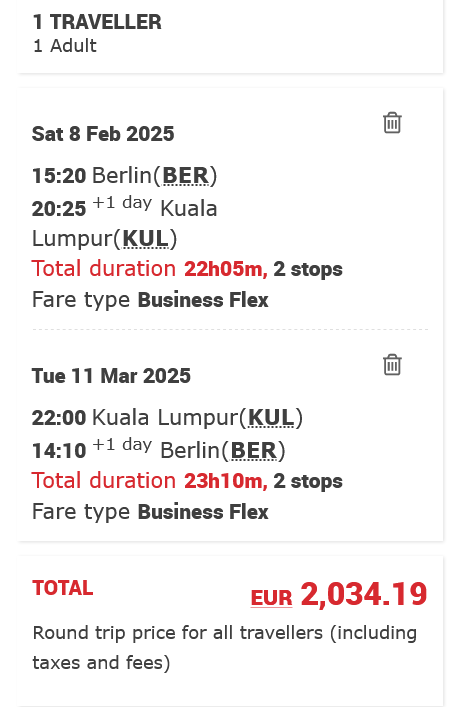Viewport: 450px width, 707px height.
Task: Click the +1 day note after 14:10
Action: pos(122,445)
